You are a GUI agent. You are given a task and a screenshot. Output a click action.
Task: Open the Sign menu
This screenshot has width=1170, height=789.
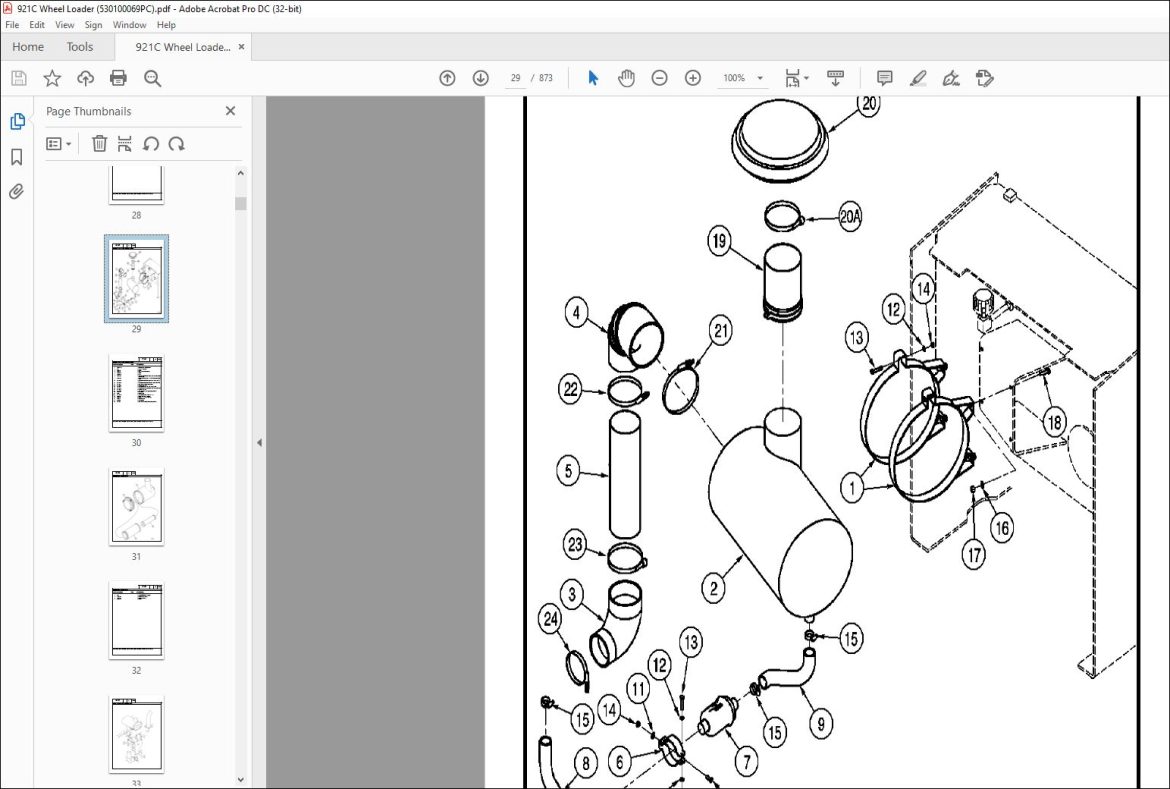[x=93, y=25]
